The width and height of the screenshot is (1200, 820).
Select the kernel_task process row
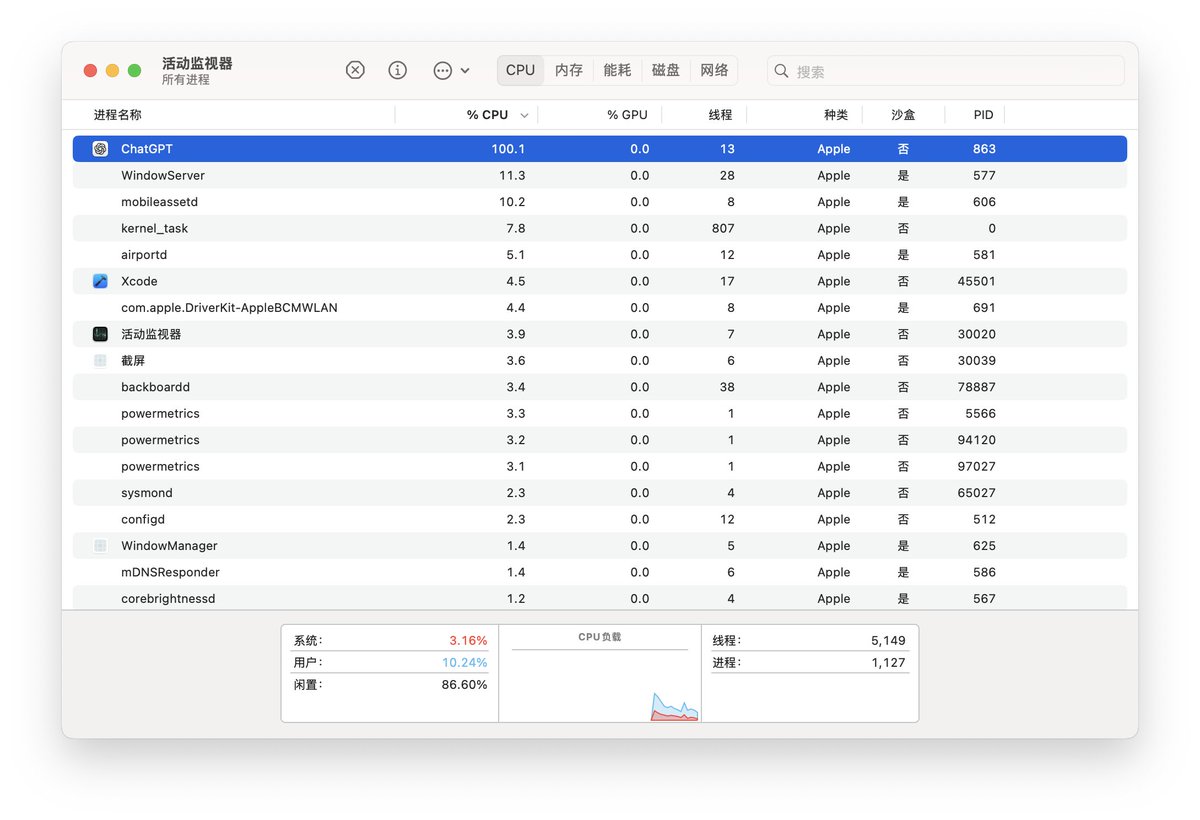tap(600, 228)
